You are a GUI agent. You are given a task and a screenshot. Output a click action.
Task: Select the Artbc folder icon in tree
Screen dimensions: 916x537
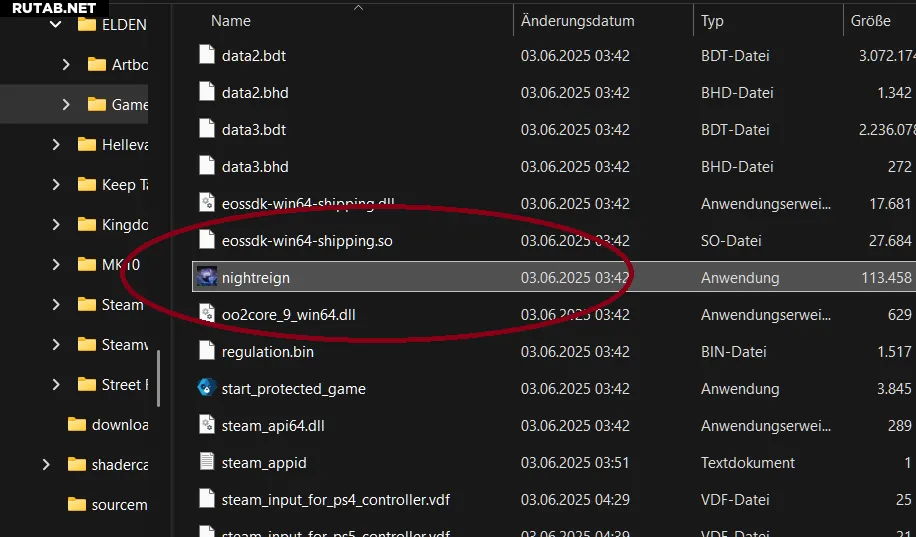point(97,64)
